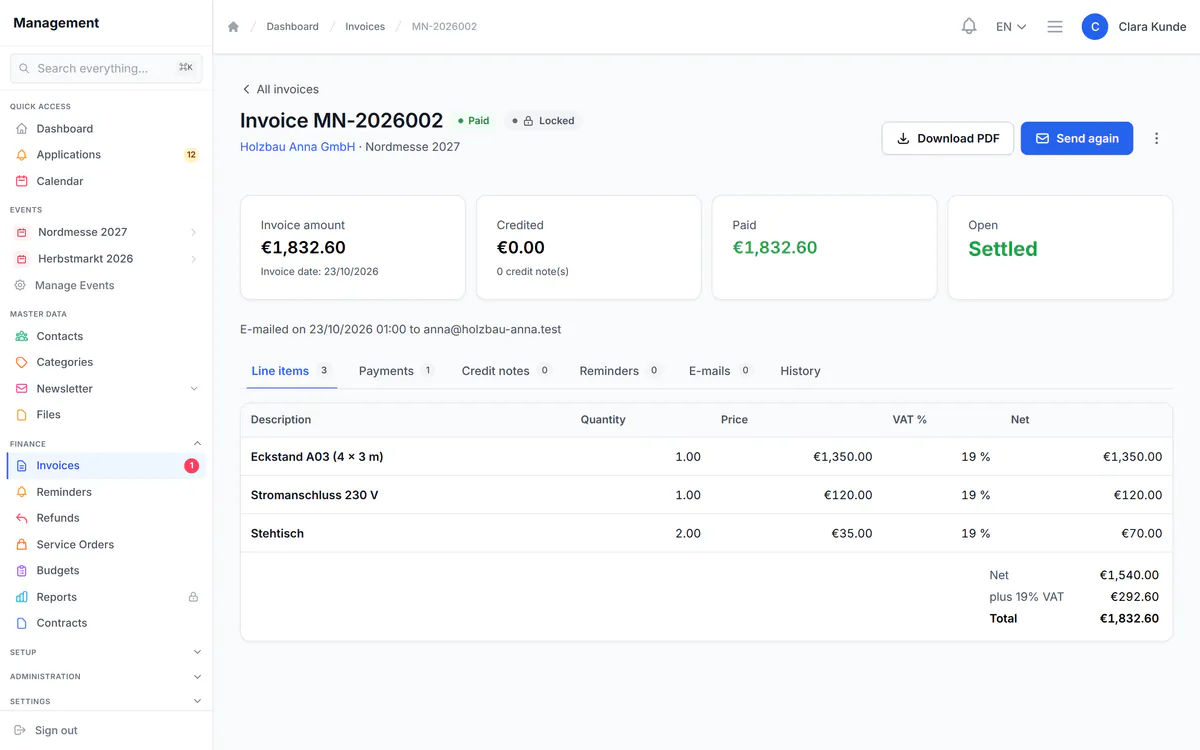The image size is (1200, 750).
Task: Click the home icon in breadcrumb
Action: point(233,27)
